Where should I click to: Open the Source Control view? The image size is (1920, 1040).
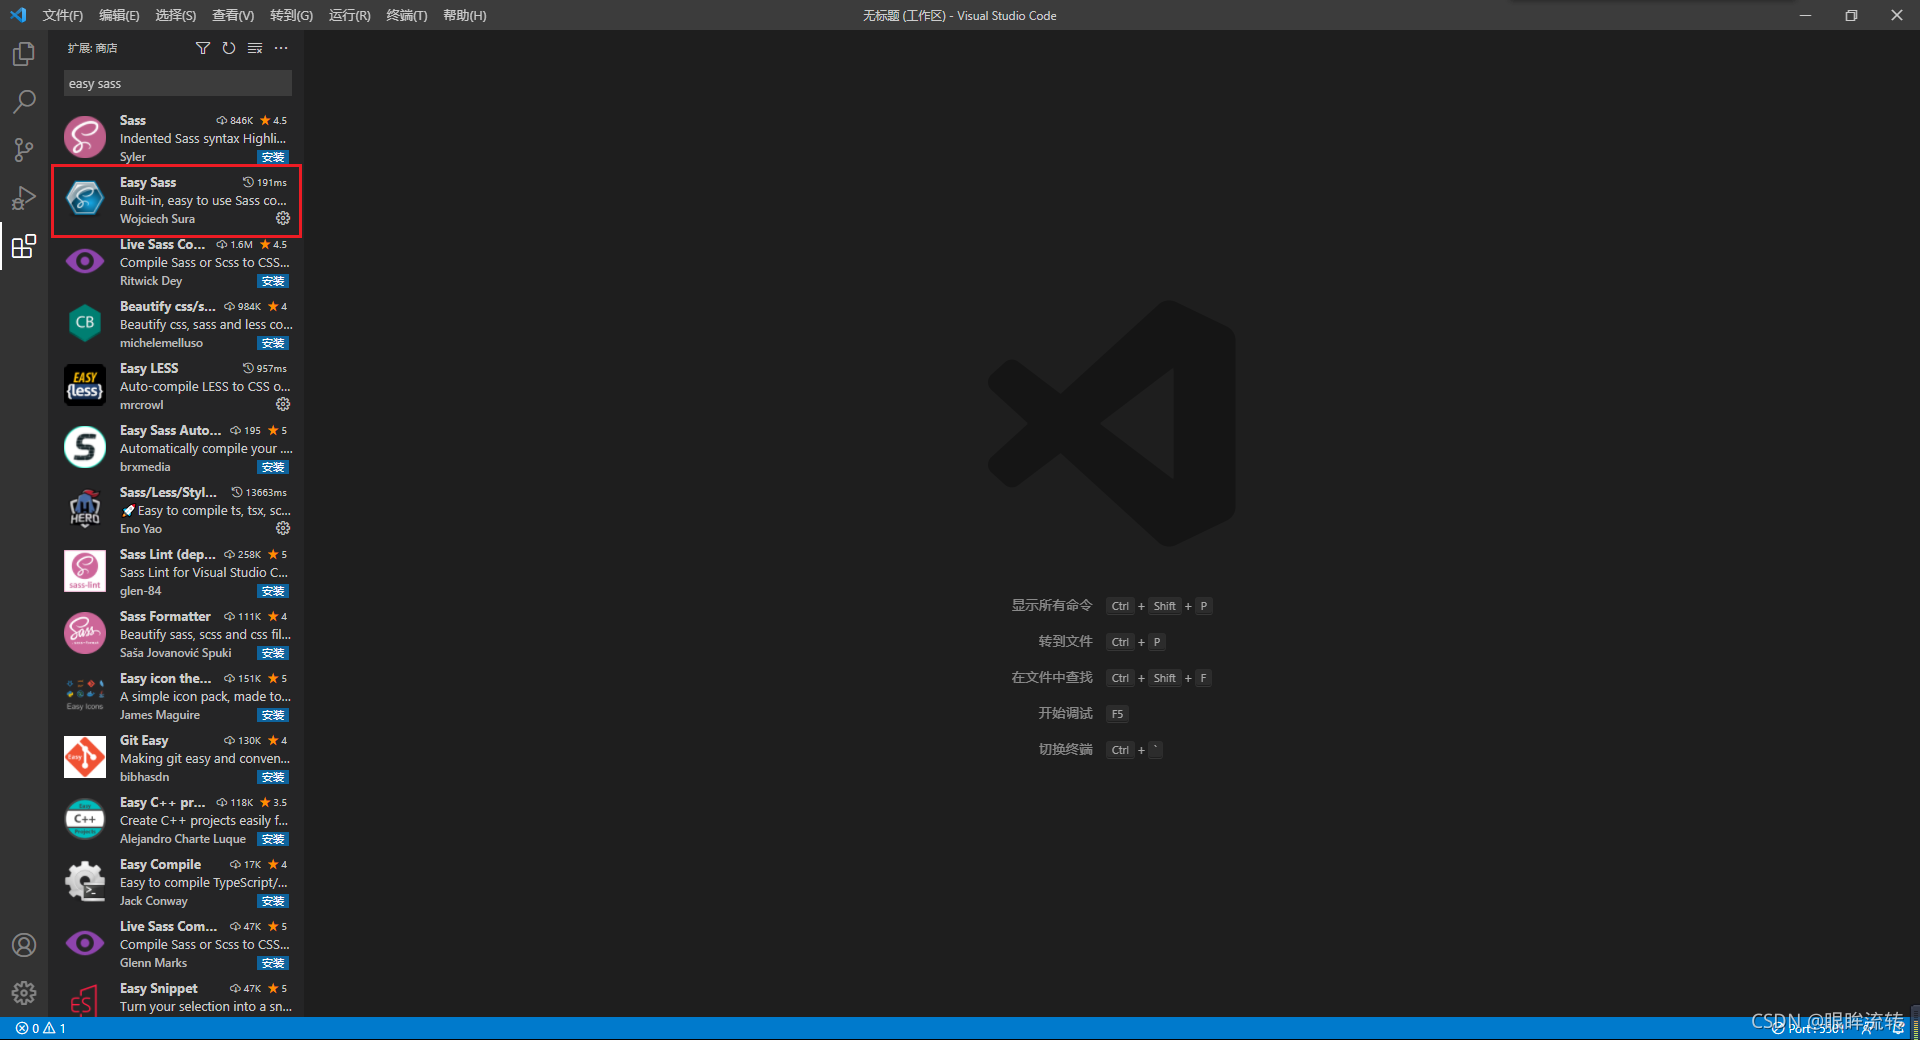point(24,150)
